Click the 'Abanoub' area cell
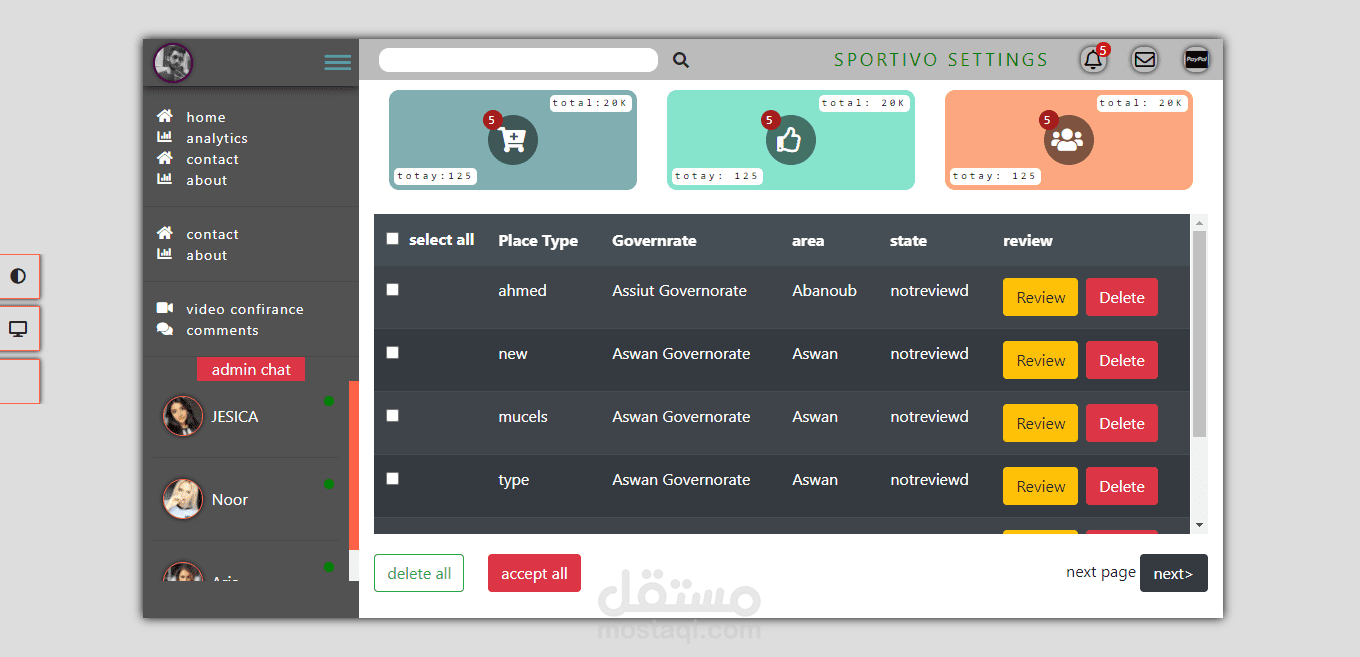Viewport: 1360px width, 657px height. click(x=824, y=290)
